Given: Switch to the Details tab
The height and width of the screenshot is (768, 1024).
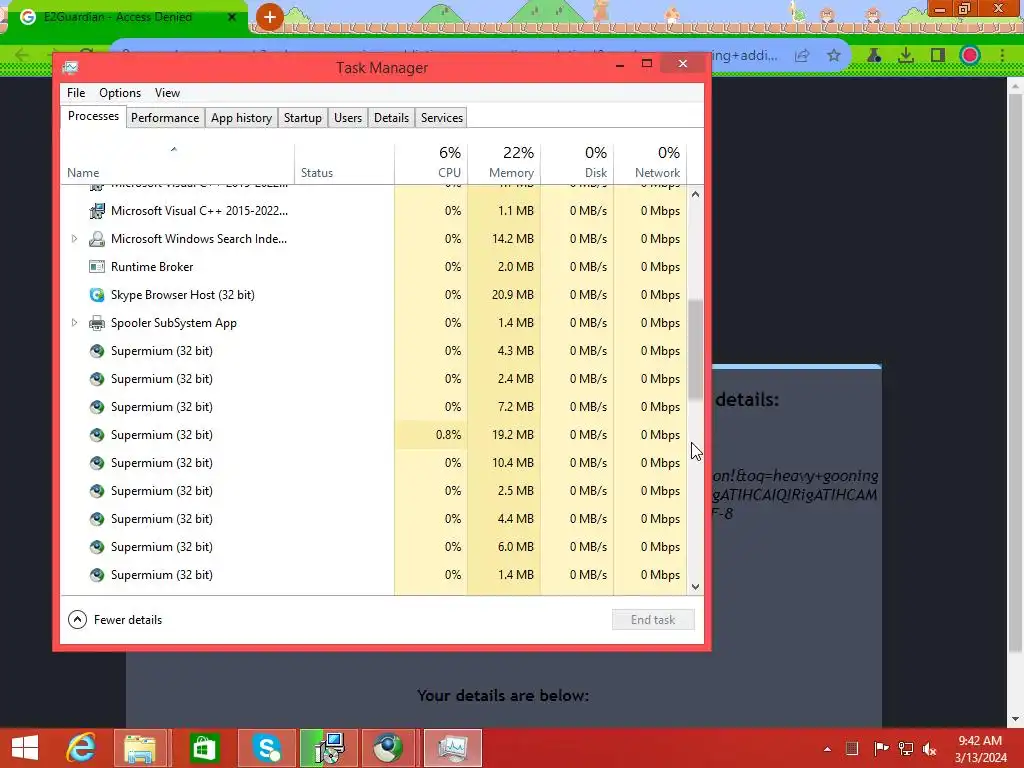Looking at the screenshot, I should click(391, 118).
